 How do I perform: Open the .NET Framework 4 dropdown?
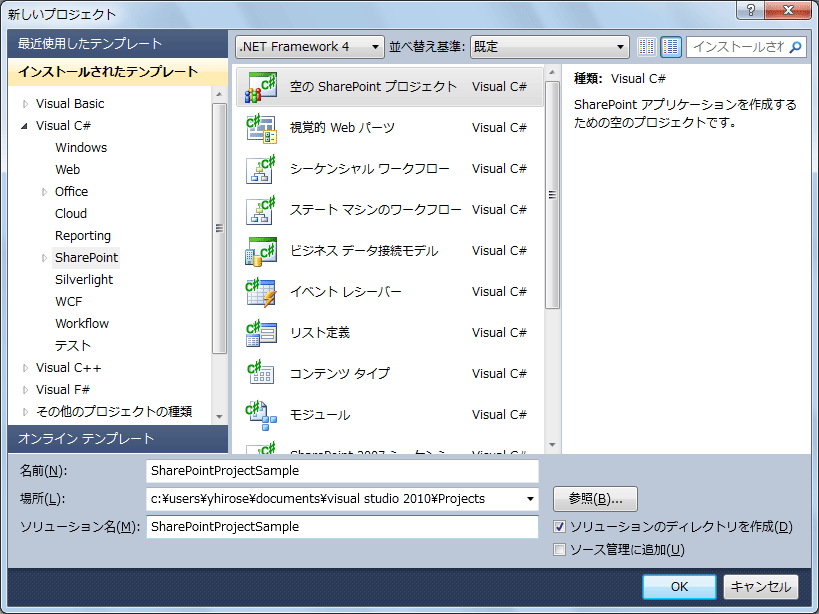pyautogui.click(x=310, y=47)
